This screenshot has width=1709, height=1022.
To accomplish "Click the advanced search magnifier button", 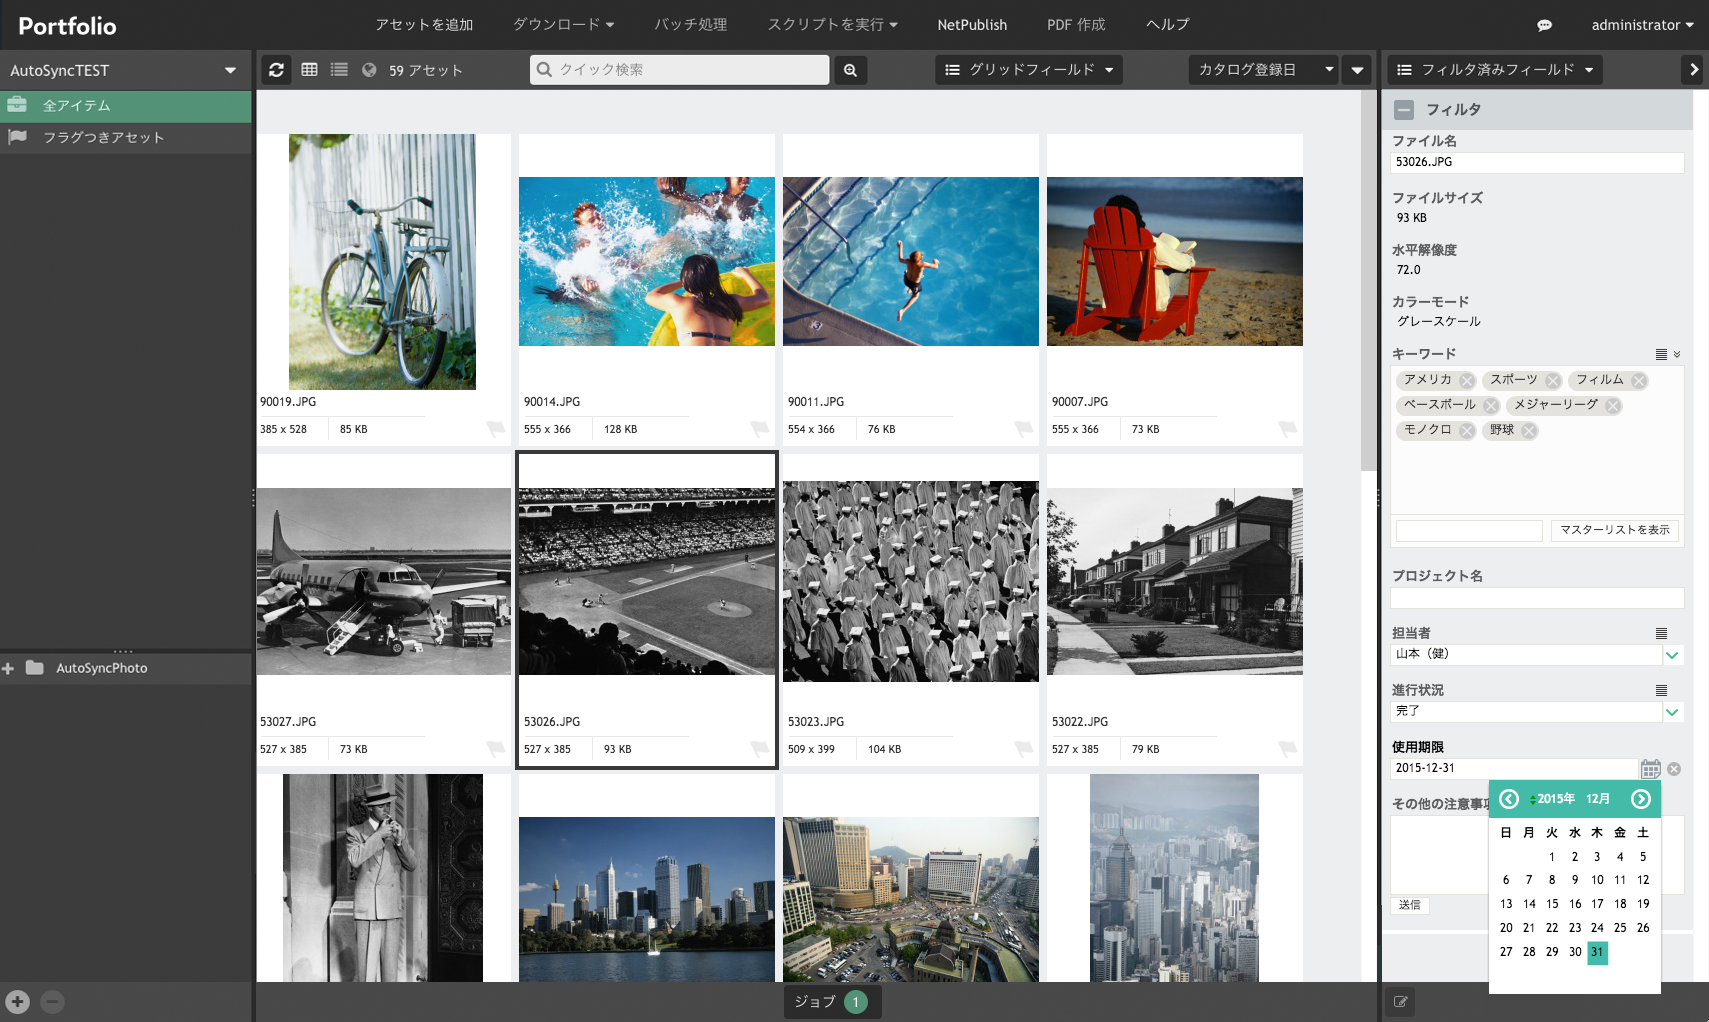I will point(850,70).
